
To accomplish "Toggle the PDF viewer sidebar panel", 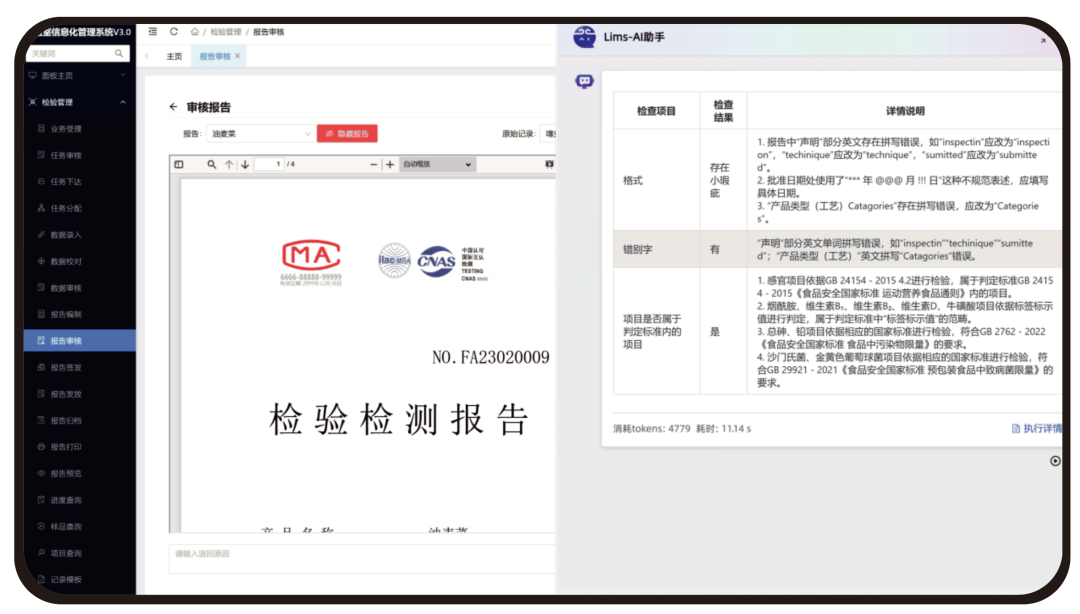I will tap(179, 164).
